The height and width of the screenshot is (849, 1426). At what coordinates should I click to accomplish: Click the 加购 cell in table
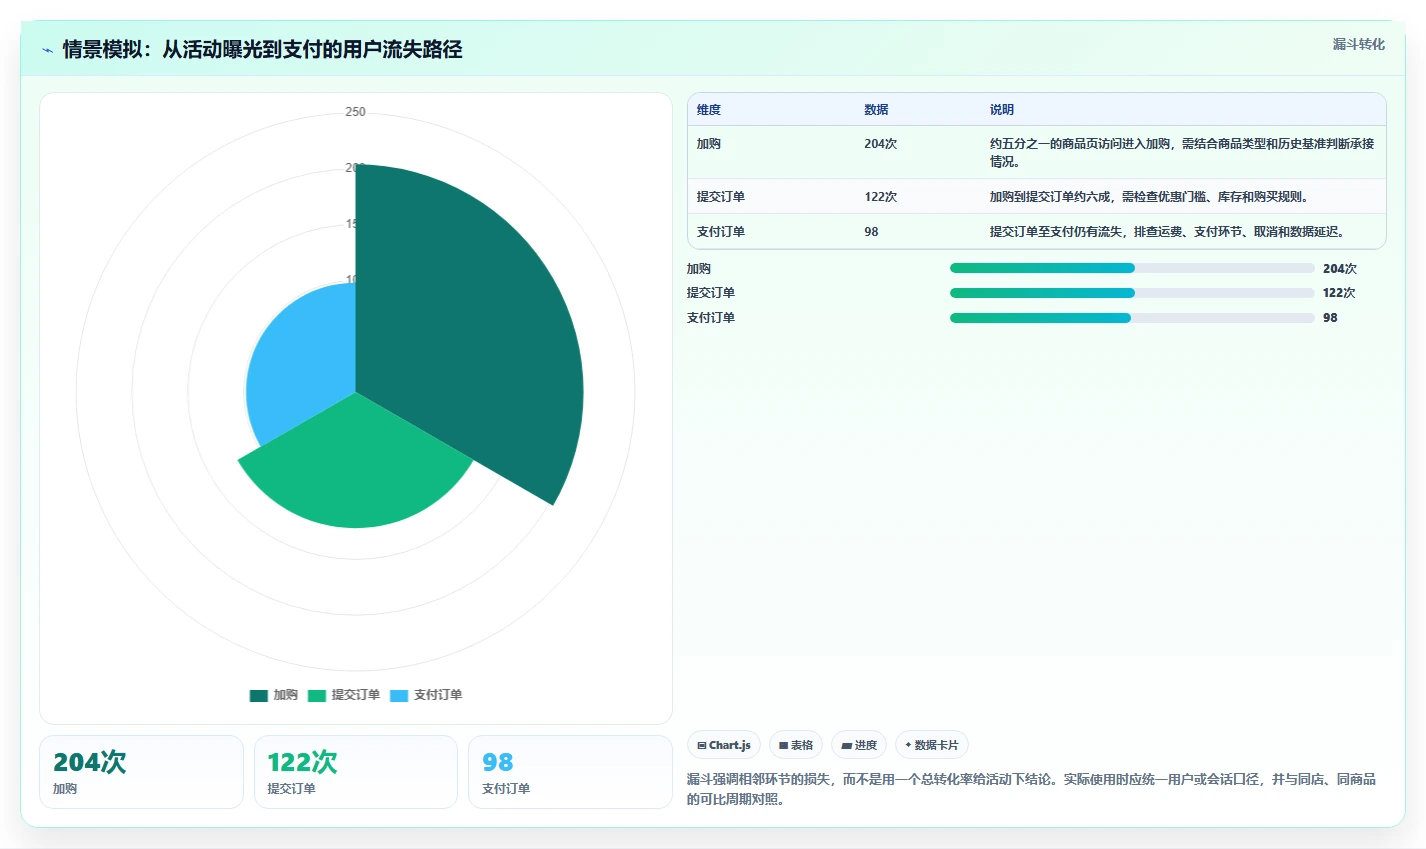(x=709, y=144)
